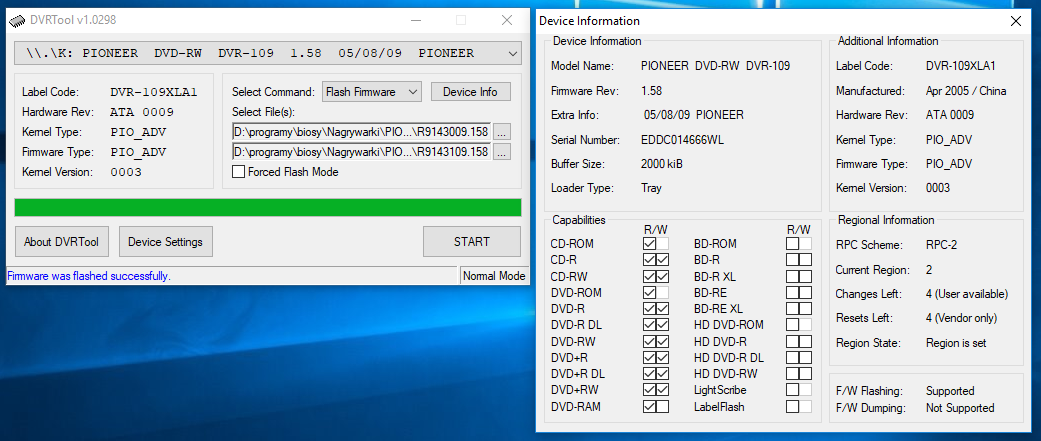Toggle DVD+R read checkbox
Screen dimensions: 1041x441
click(649, 357)
